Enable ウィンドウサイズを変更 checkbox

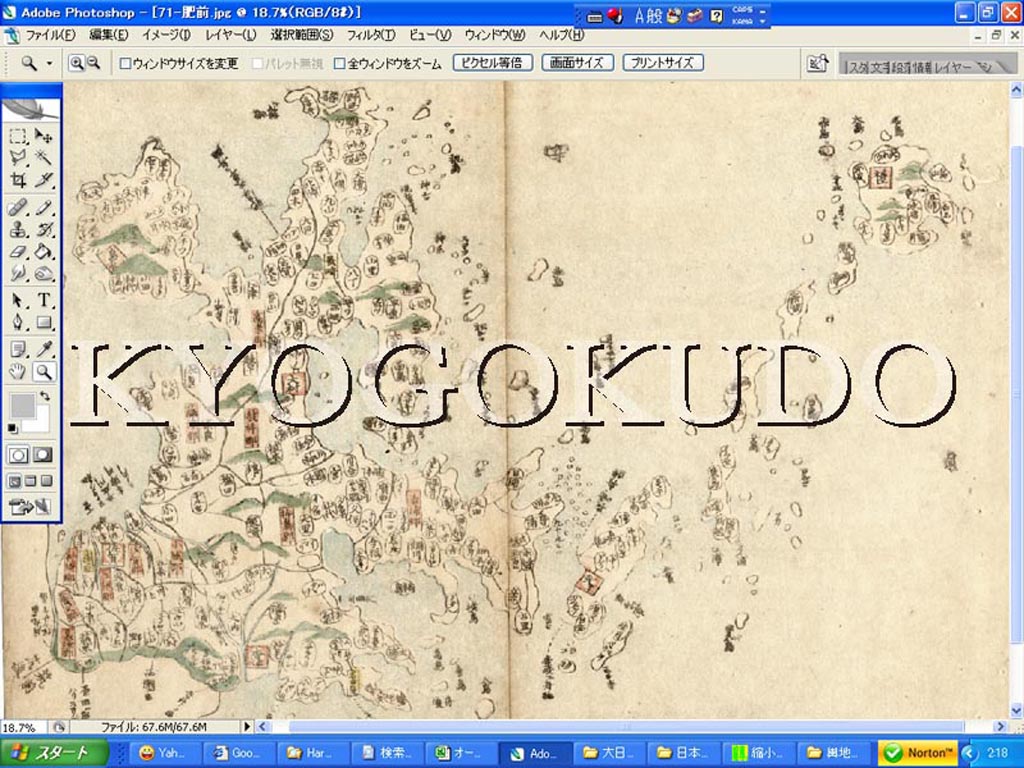(x=125, y=63)
